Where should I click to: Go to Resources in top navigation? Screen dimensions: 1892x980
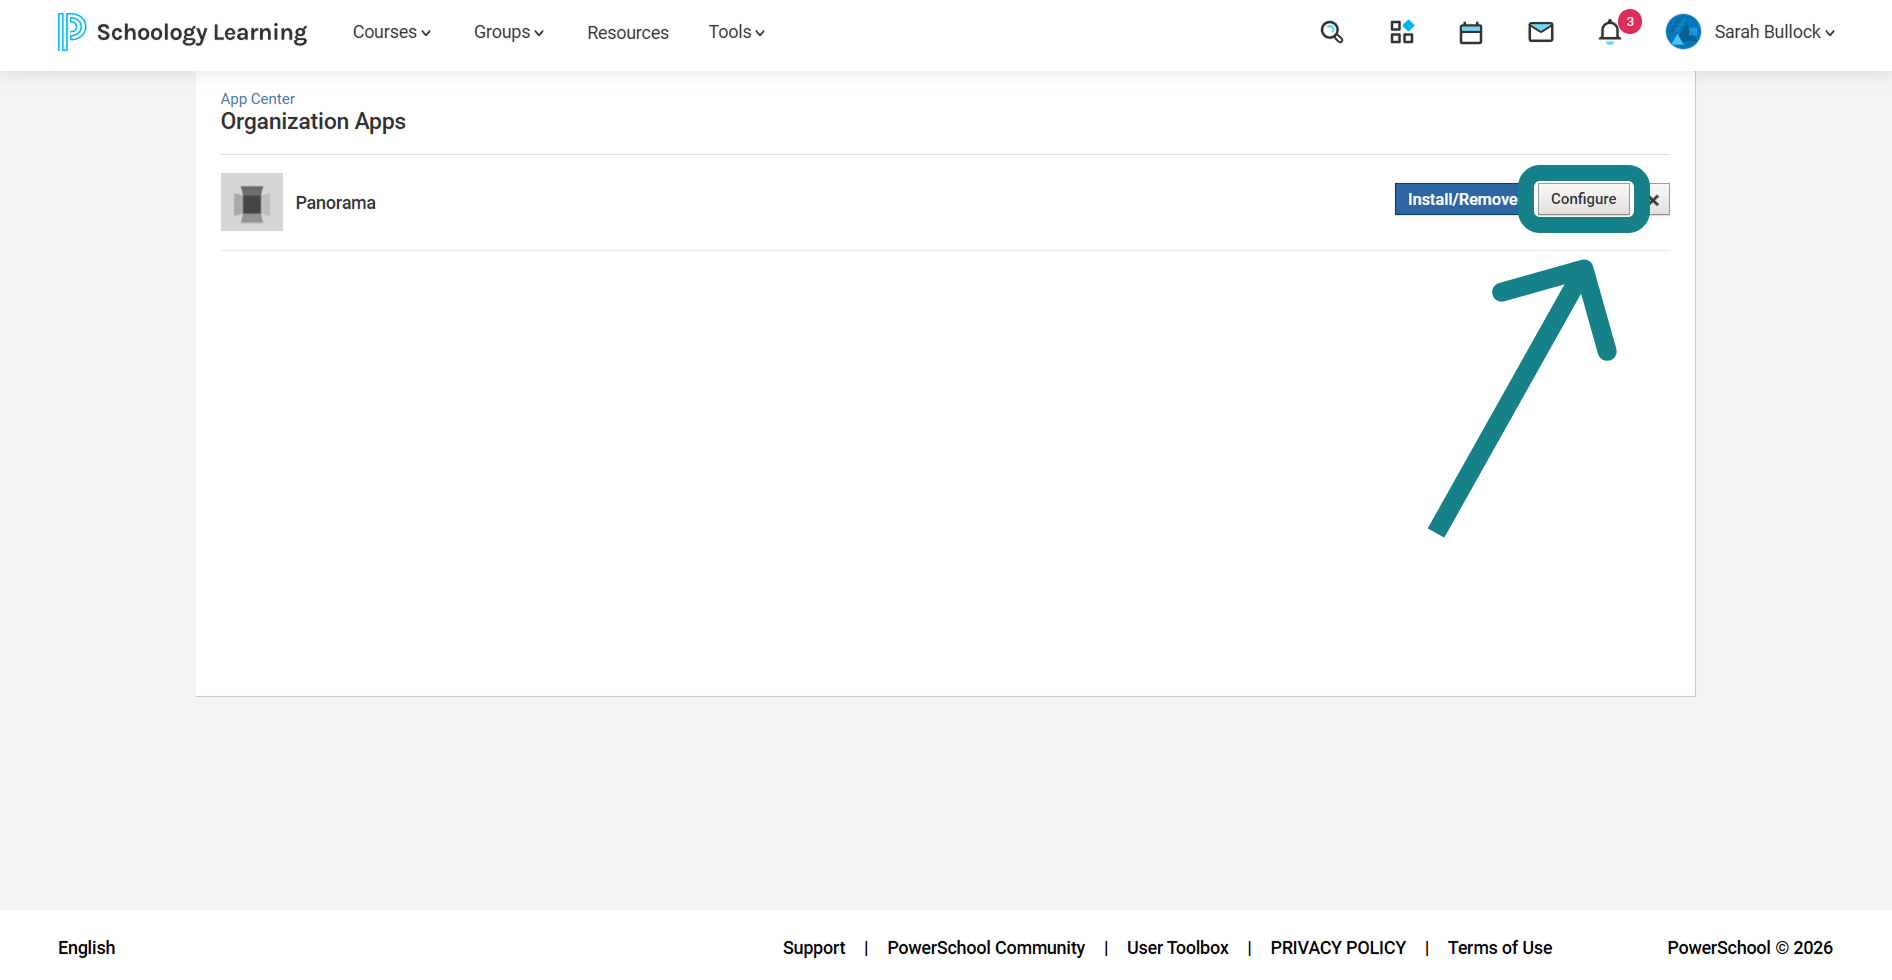pyautogui.click(x=628, y=33)
